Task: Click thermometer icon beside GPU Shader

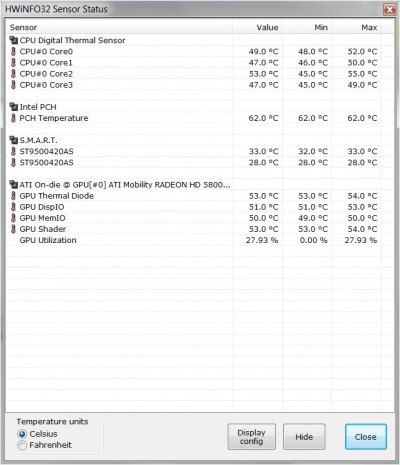Action: pos(13,229)
